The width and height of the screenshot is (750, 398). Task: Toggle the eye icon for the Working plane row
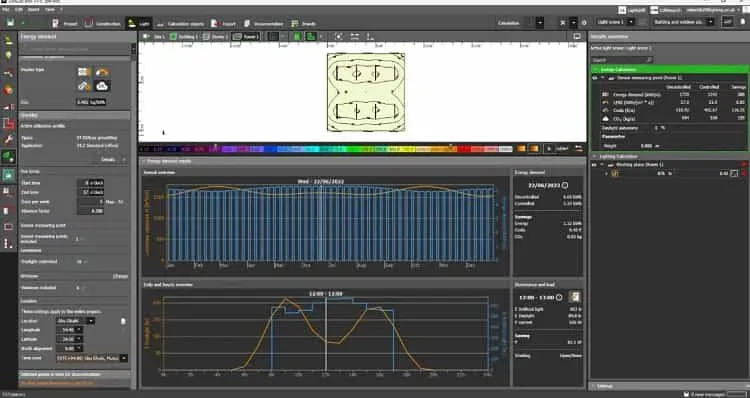(x=595, y=165)
